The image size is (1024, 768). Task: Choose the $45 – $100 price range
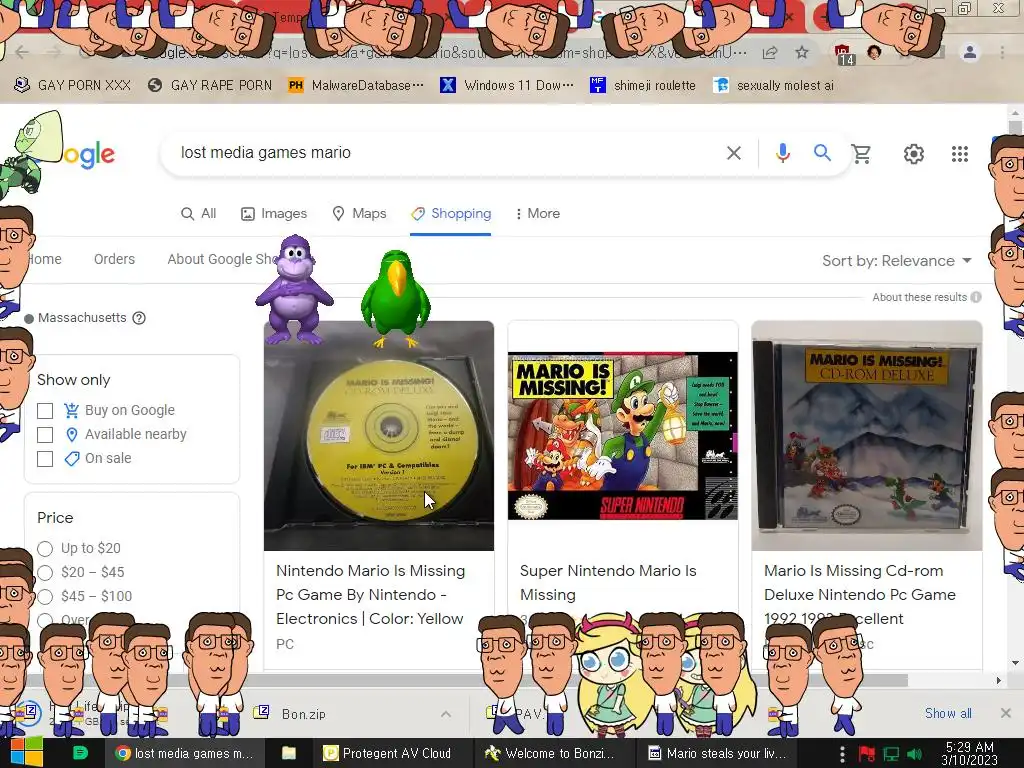[45, 596]
